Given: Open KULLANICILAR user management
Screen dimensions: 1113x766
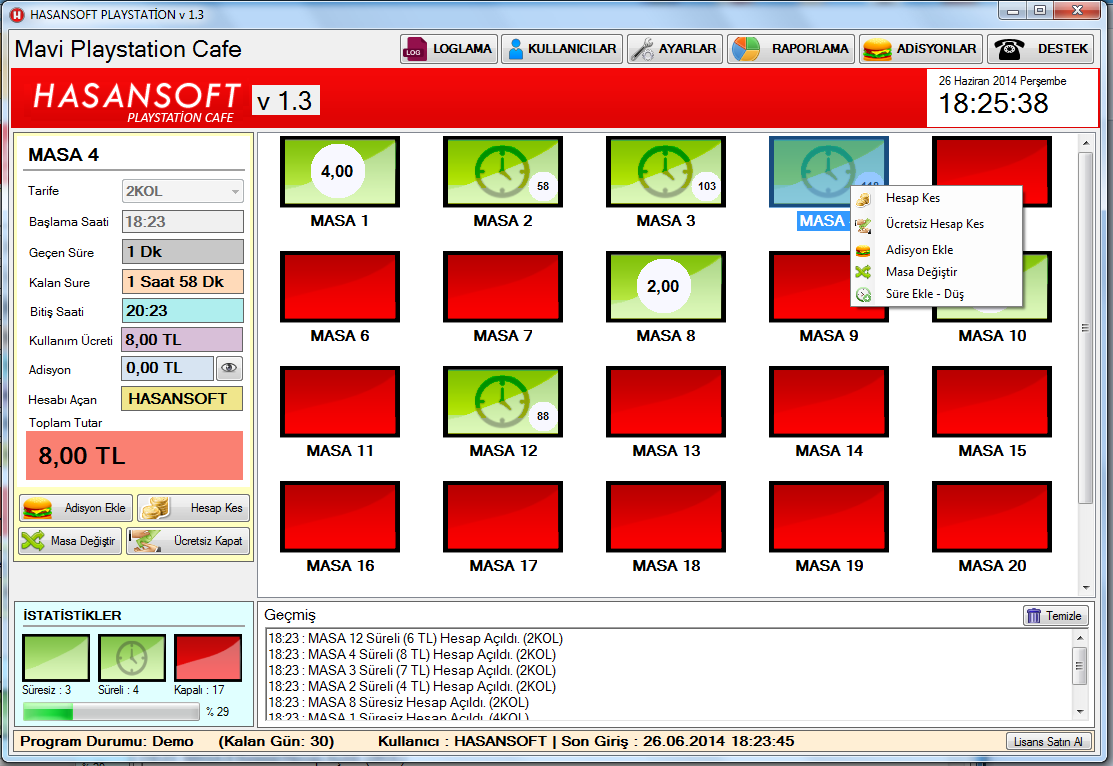Looking at the screenshot, I should (562, 49).
